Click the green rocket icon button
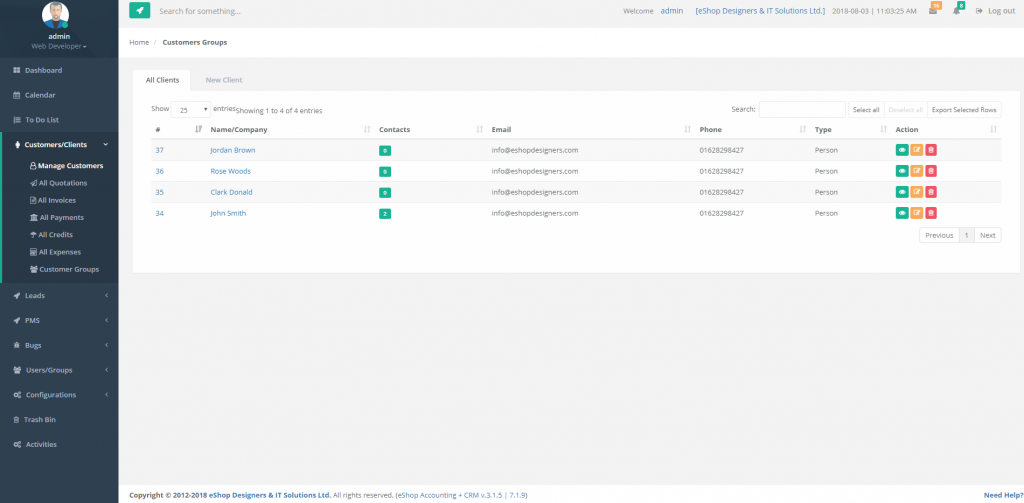This screenshot has width=1024, height=503. [140, 11]
